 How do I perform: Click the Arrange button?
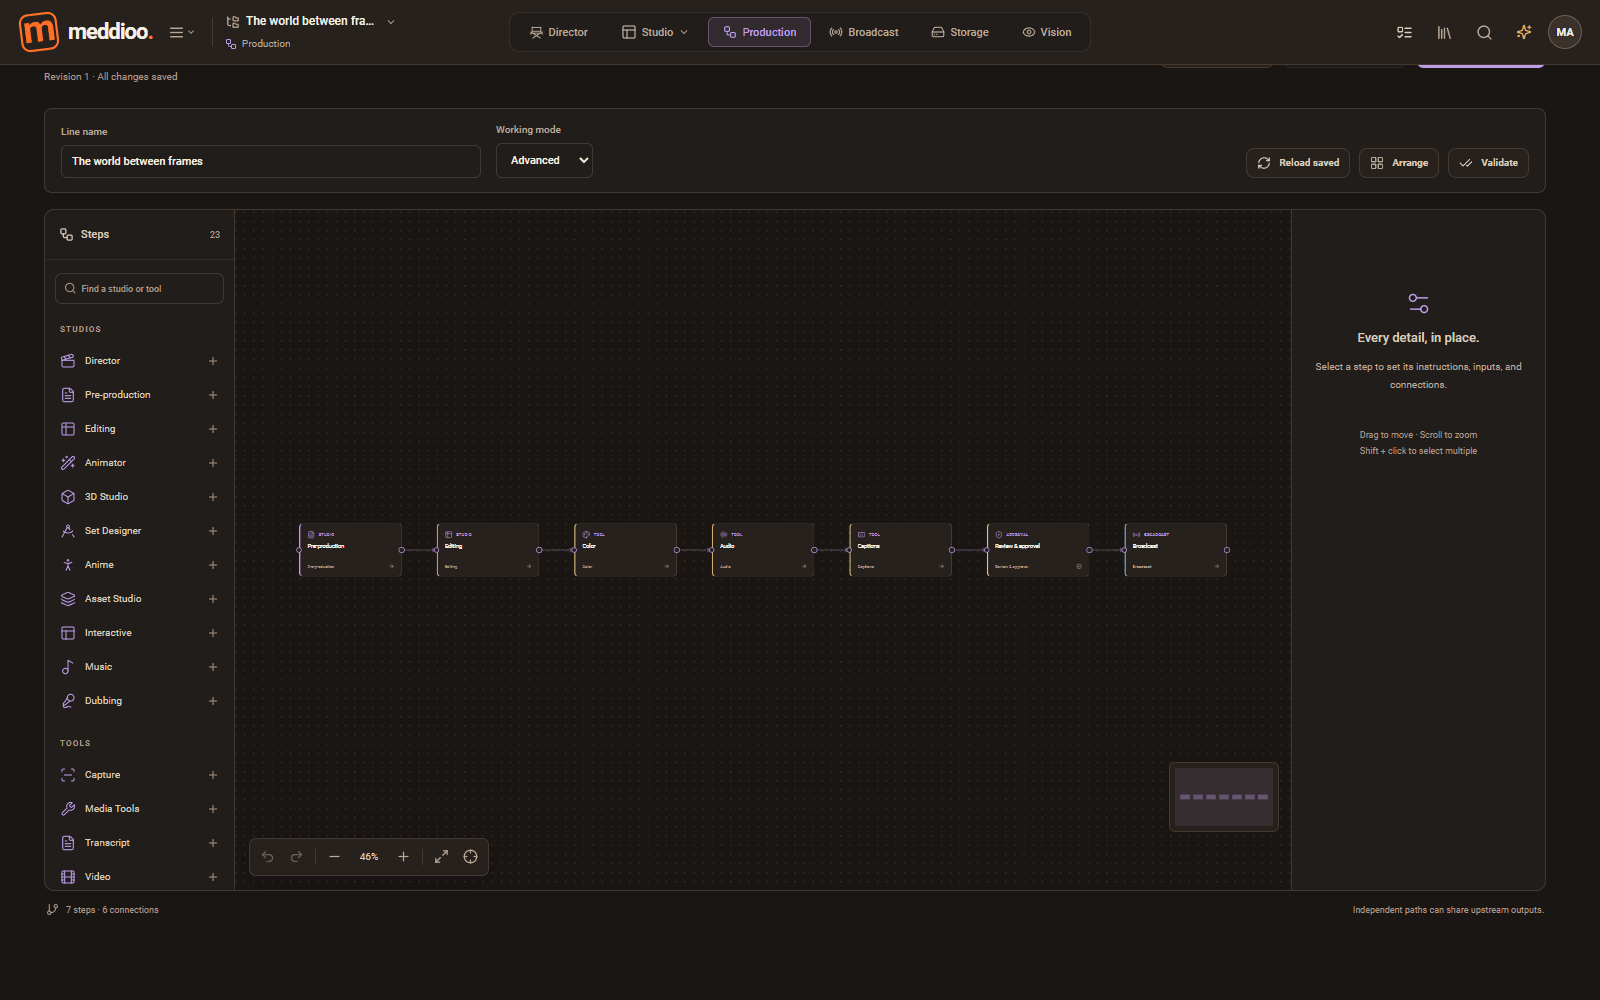[1399, 163]
